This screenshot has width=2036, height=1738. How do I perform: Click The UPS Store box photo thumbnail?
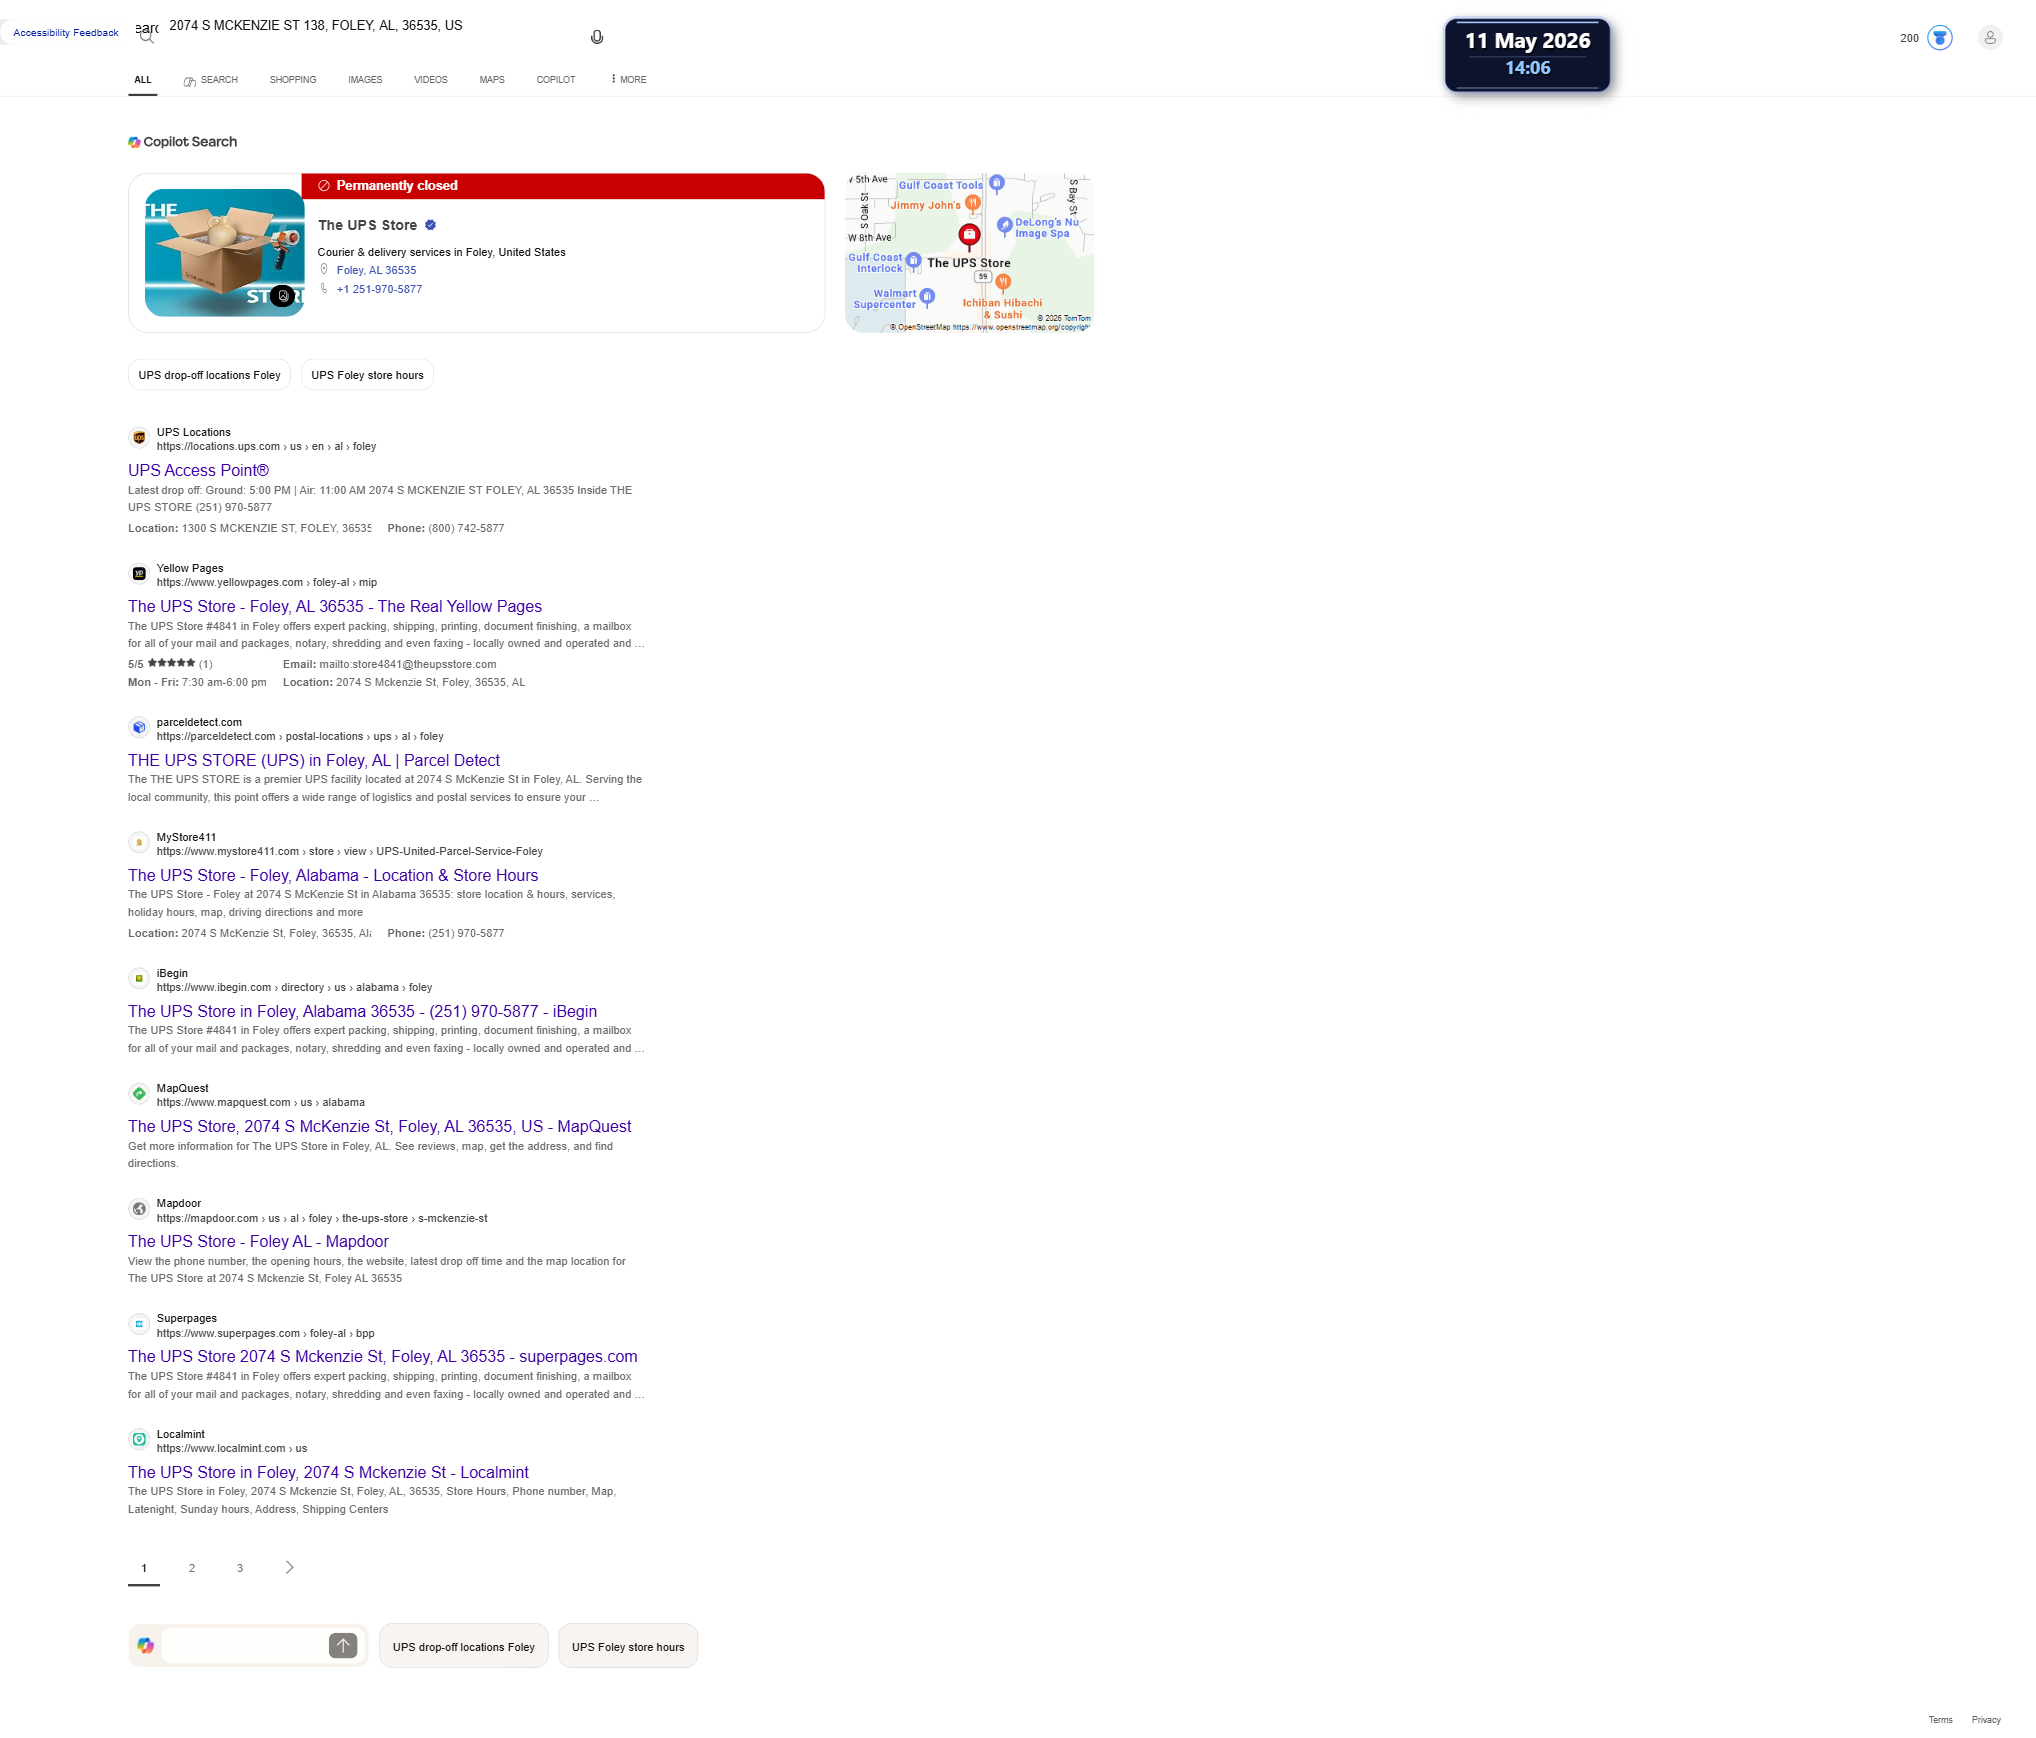click(x=225, y=253)
